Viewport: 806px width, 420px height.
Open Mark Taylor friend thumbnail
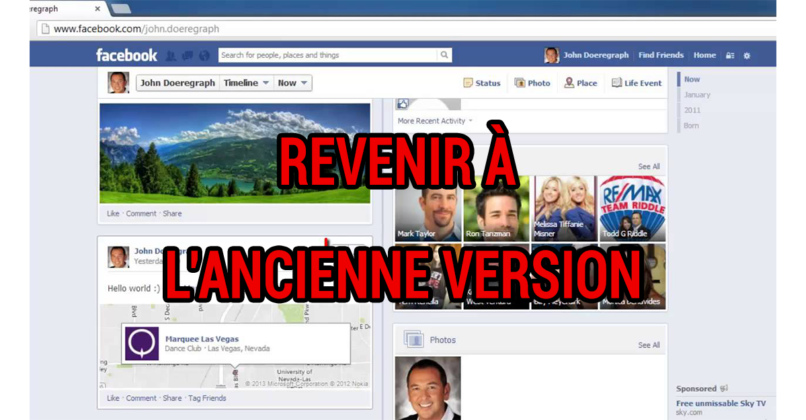428,208
